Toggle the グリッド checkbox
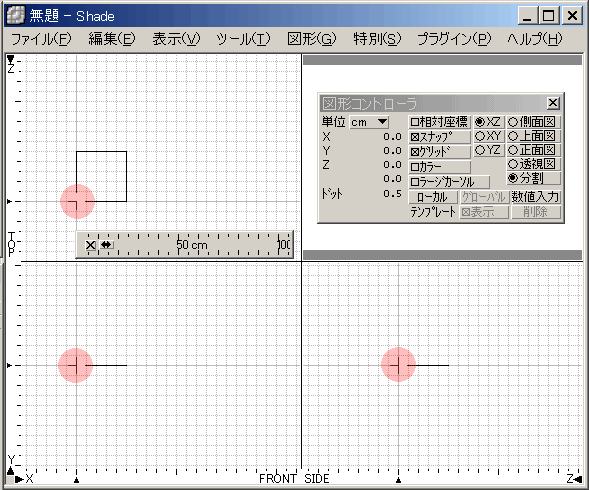This screenshot has height=490, width=589. tap(439, 152)
